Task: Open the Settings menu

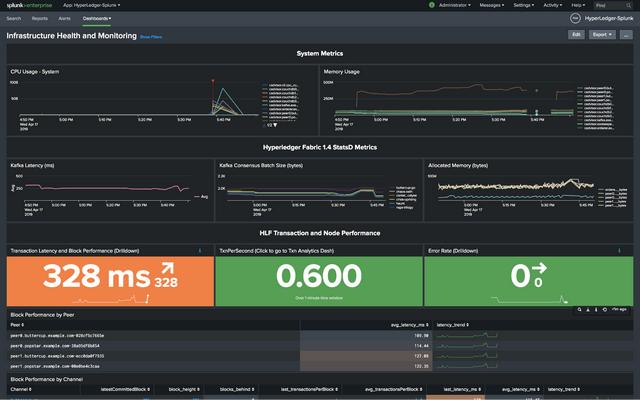Action: click(523, 5)
